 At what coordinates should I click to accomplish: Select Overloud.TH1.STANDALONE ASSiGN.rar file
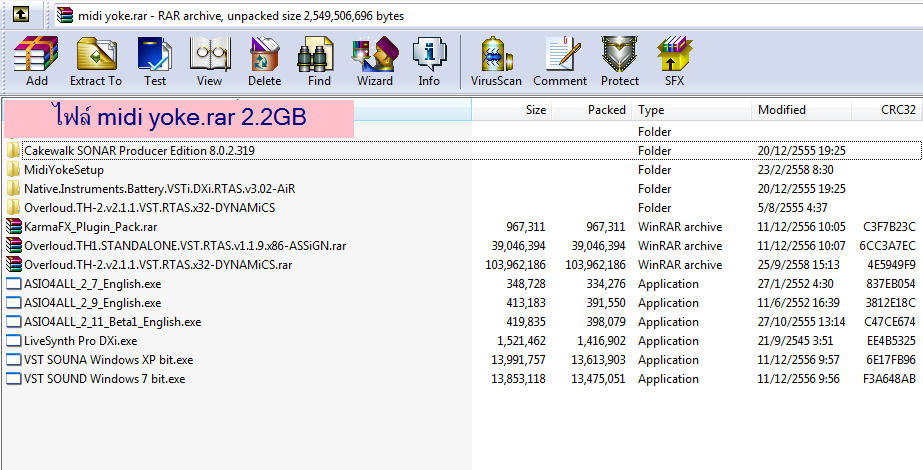[462, 246]
